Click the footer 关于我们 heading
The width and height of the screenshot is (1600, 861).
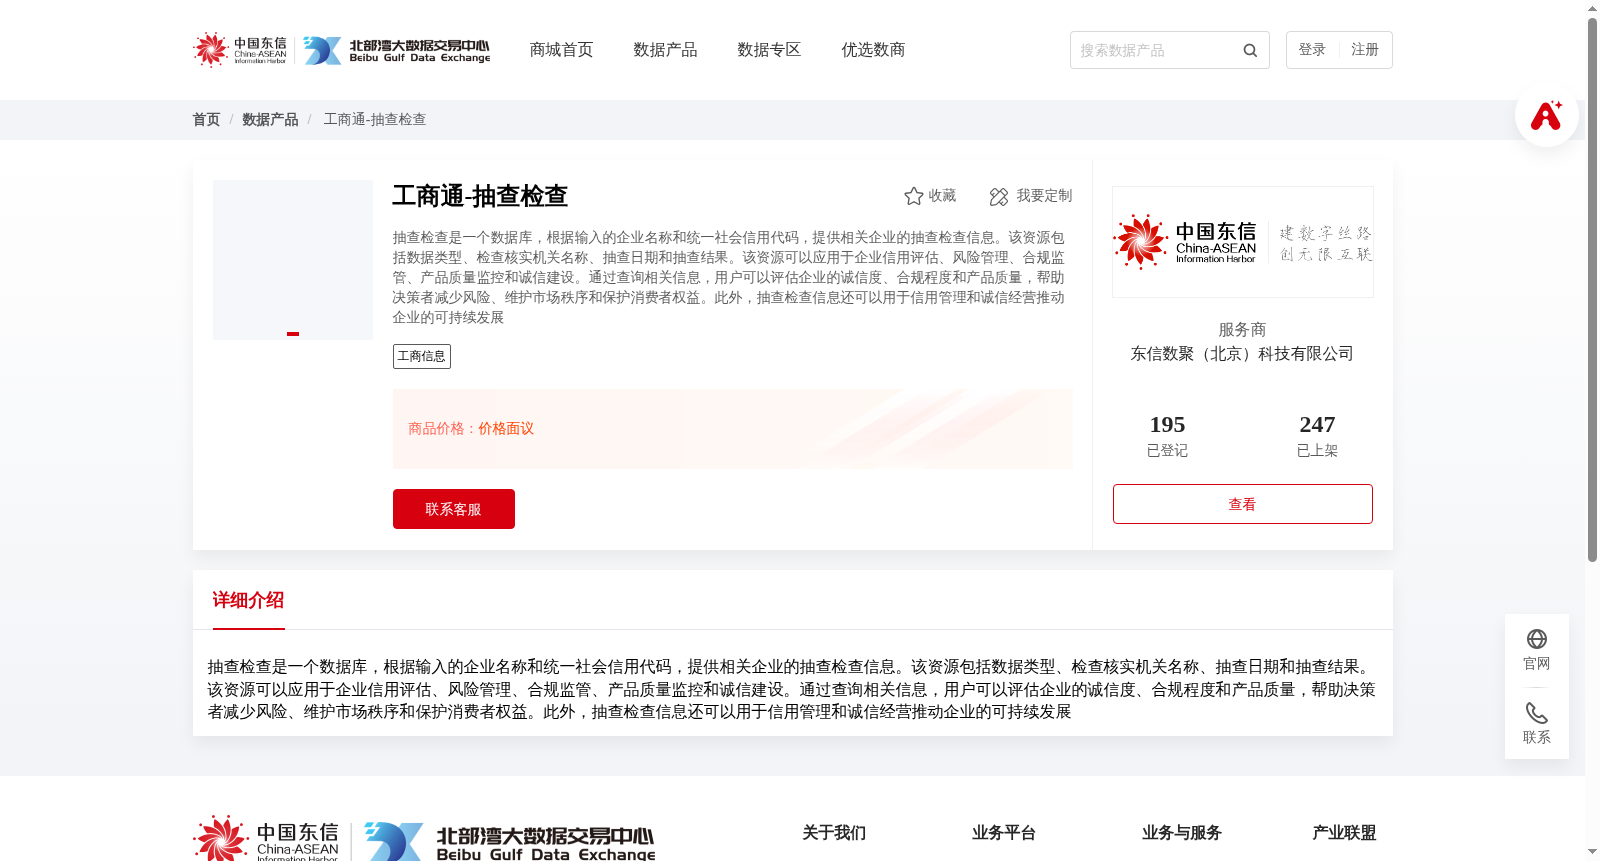point(834,833)
